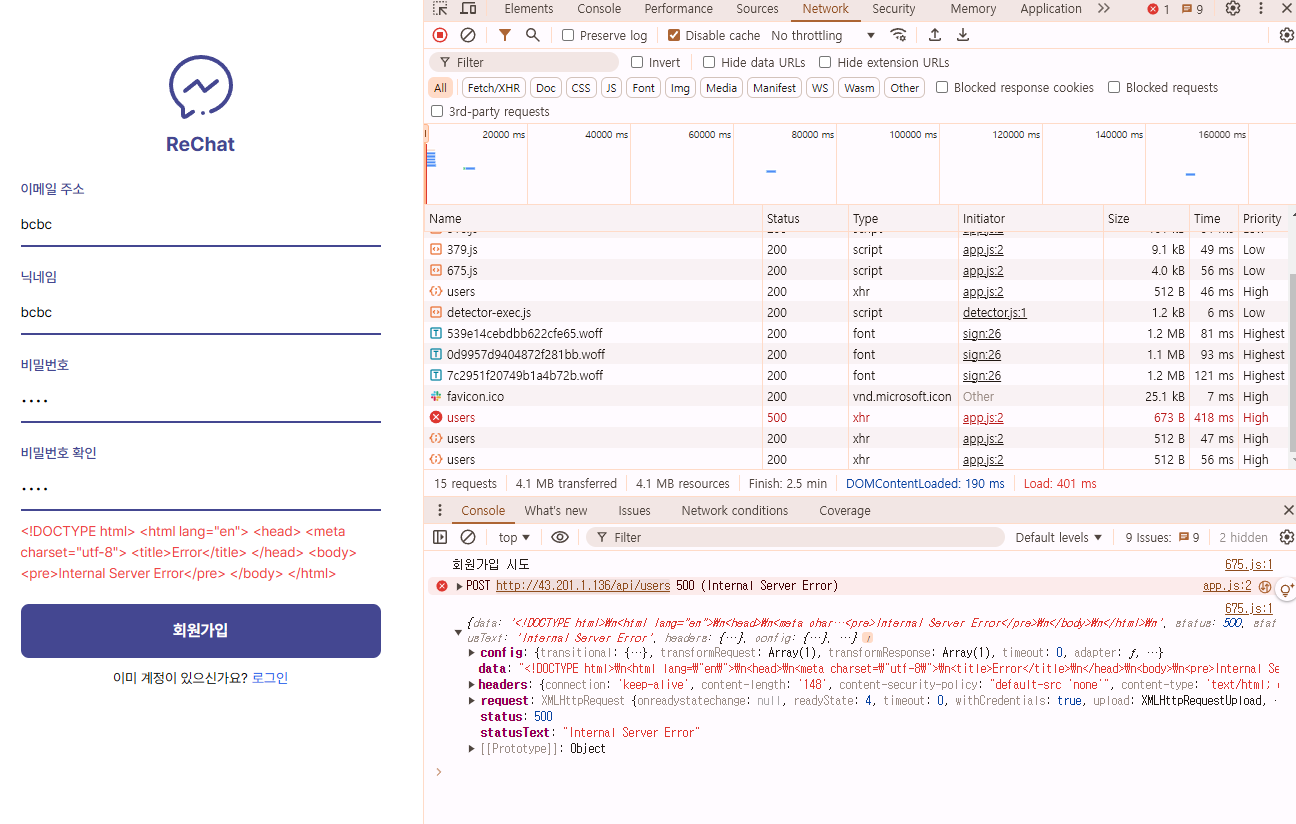Viewport: 1296px width, 824px height.
Task: Click the 닉네임 input field
Action: tap(201, 313)
